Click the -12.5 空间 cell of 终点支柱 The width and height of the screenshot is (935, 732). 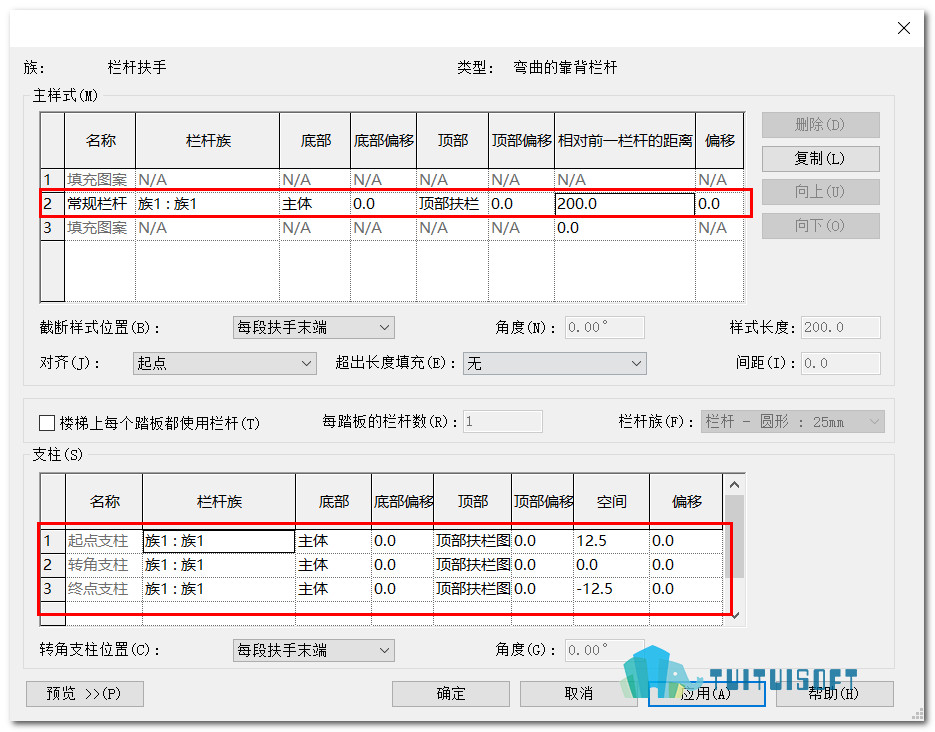click(x=611, y=589)
